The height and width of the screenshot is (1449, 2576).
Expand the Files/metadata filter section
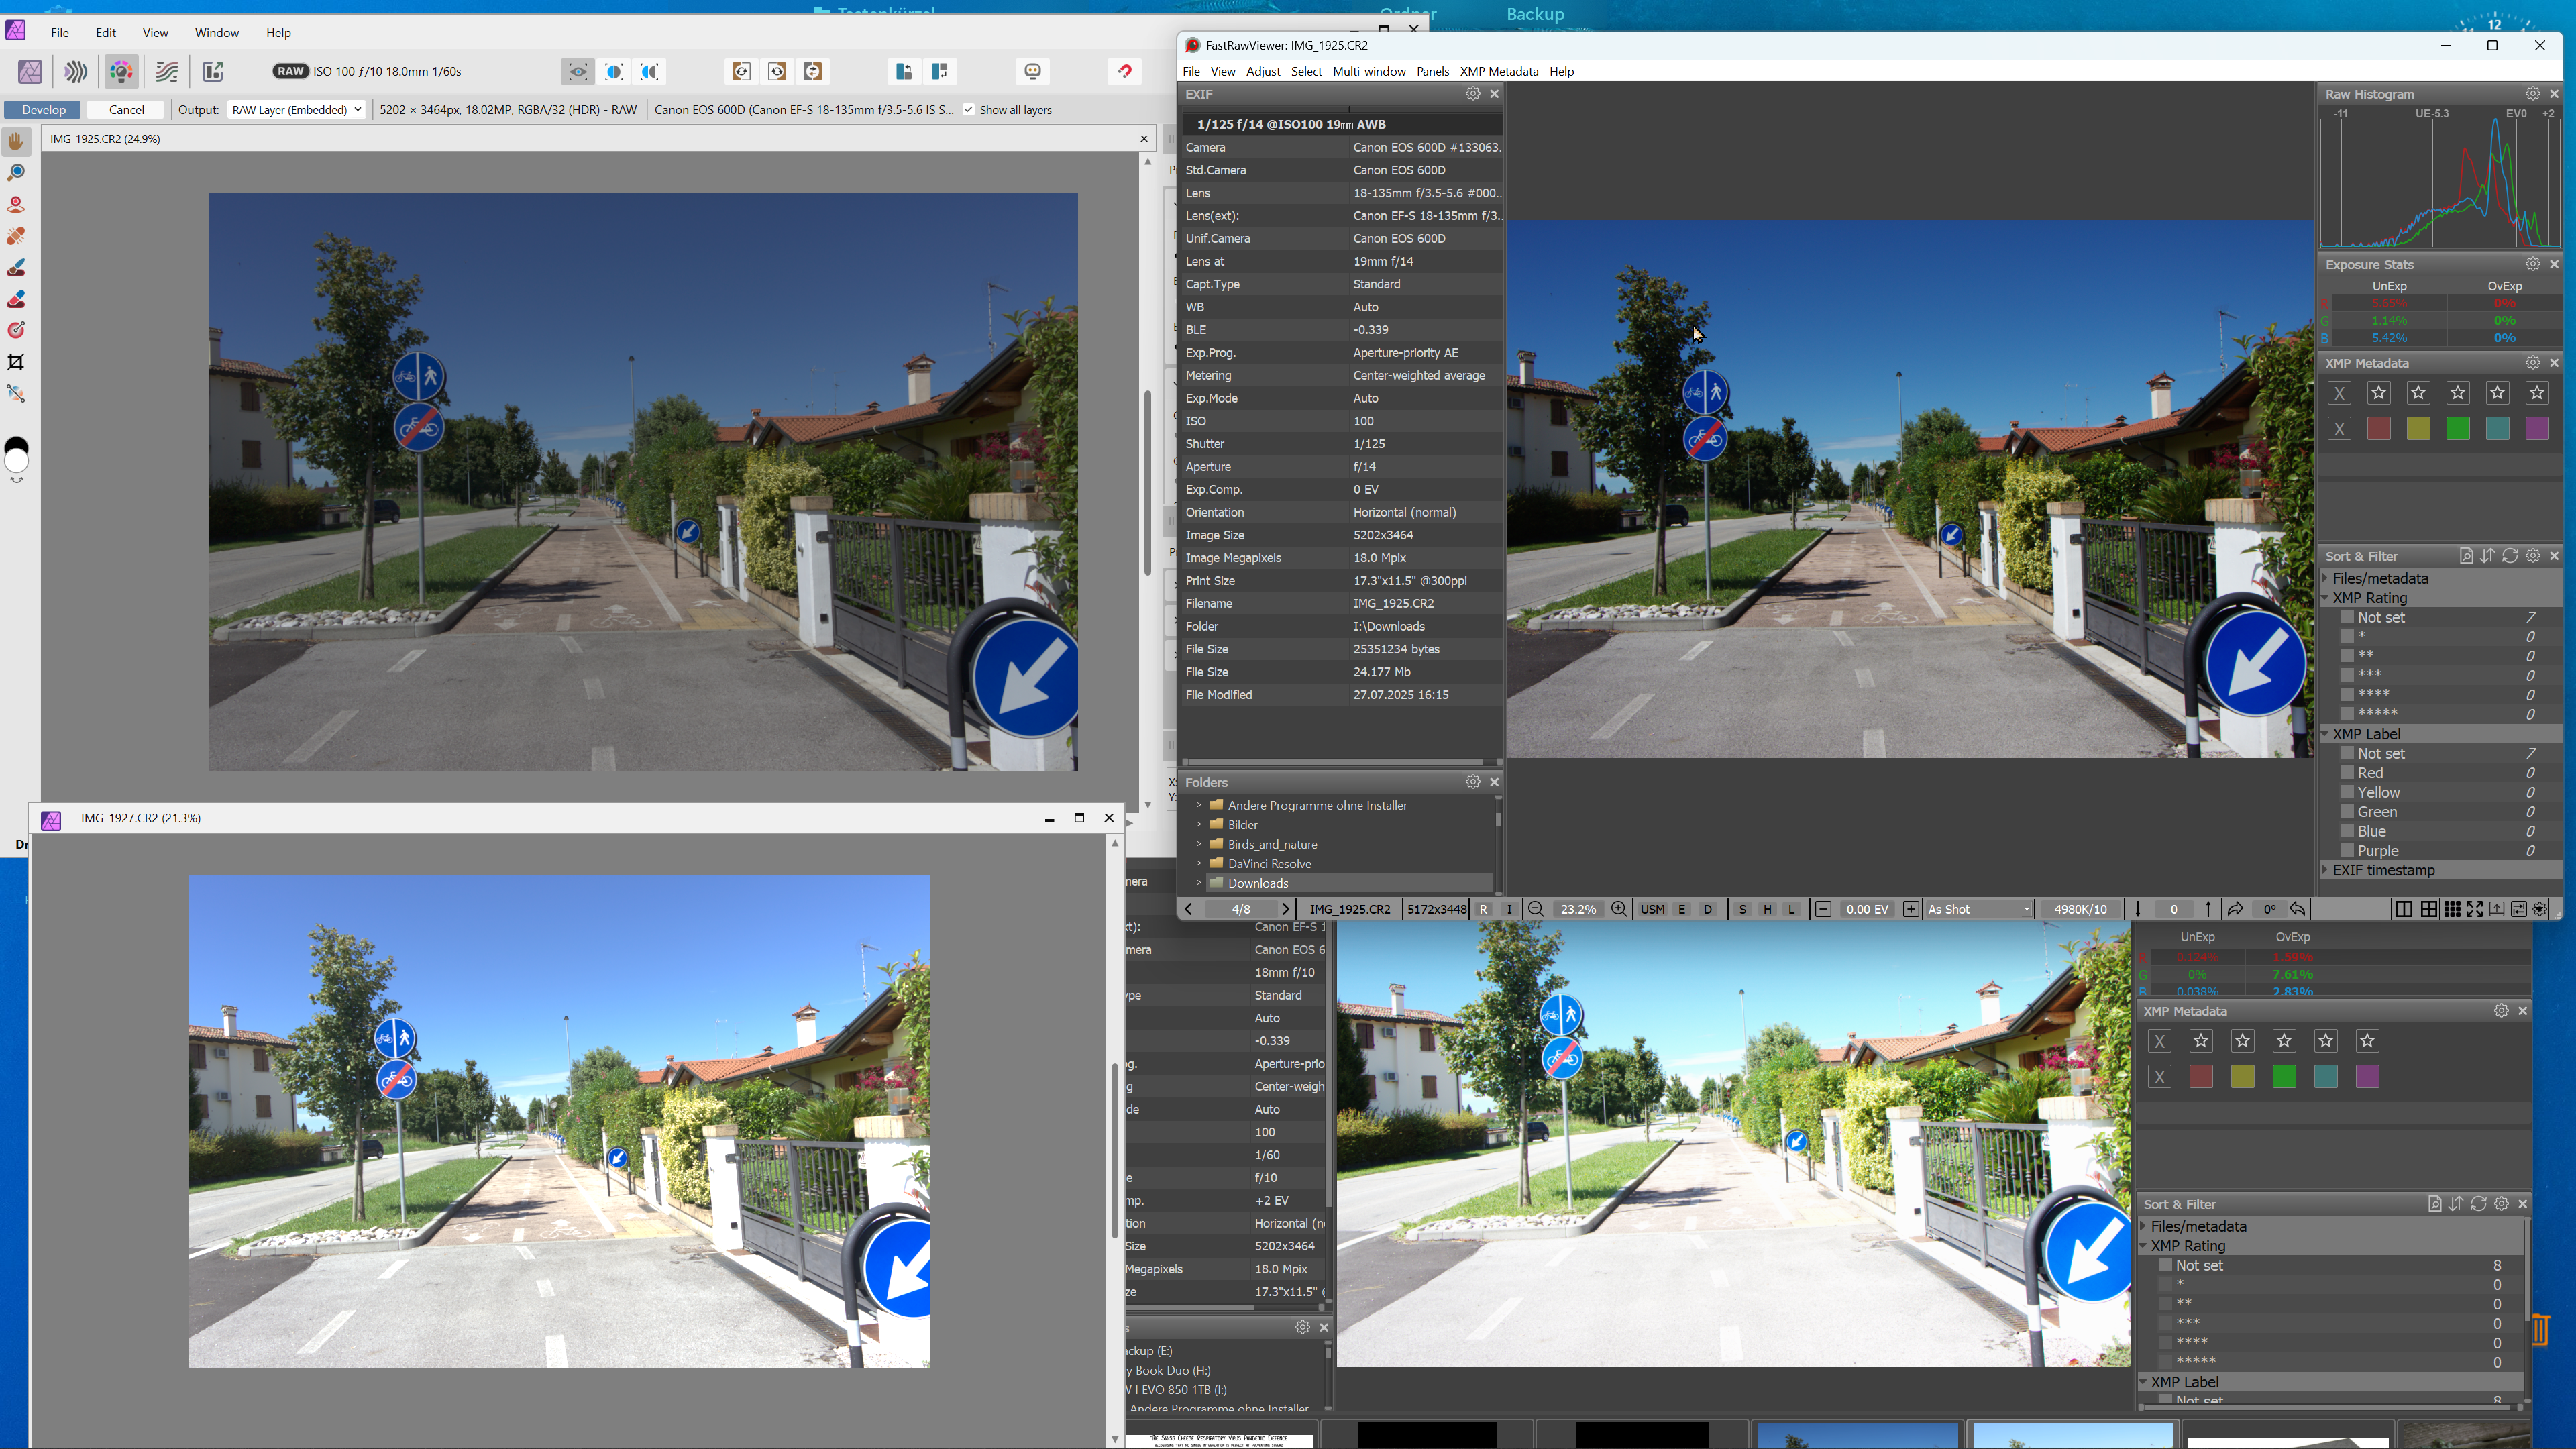[2379, 578]
